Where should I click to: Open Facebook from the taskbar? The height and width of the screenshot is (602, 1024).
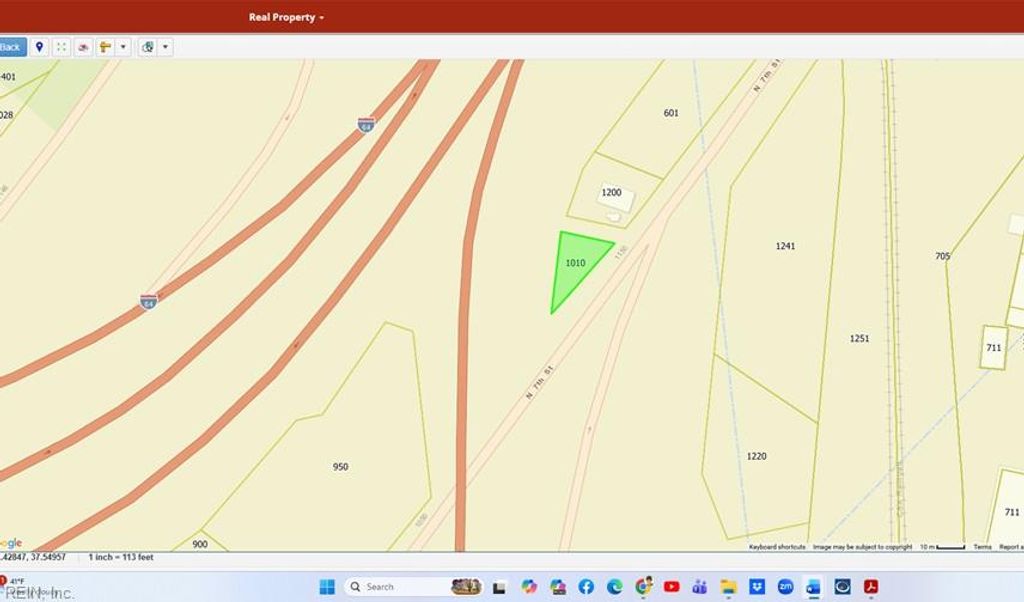[x=586, y=587]
